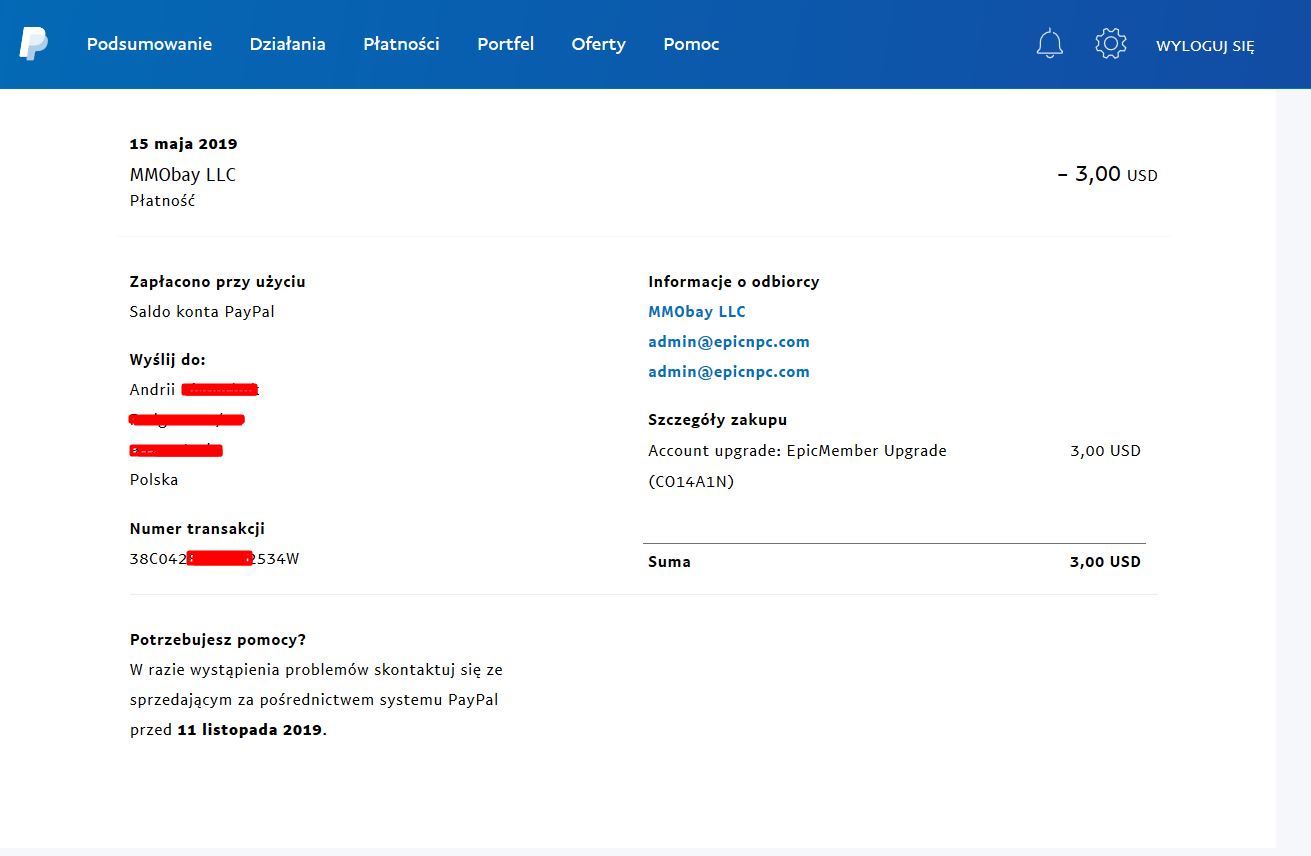
Task: Click the name "Andrii" in shipping address
Action: 153,390
